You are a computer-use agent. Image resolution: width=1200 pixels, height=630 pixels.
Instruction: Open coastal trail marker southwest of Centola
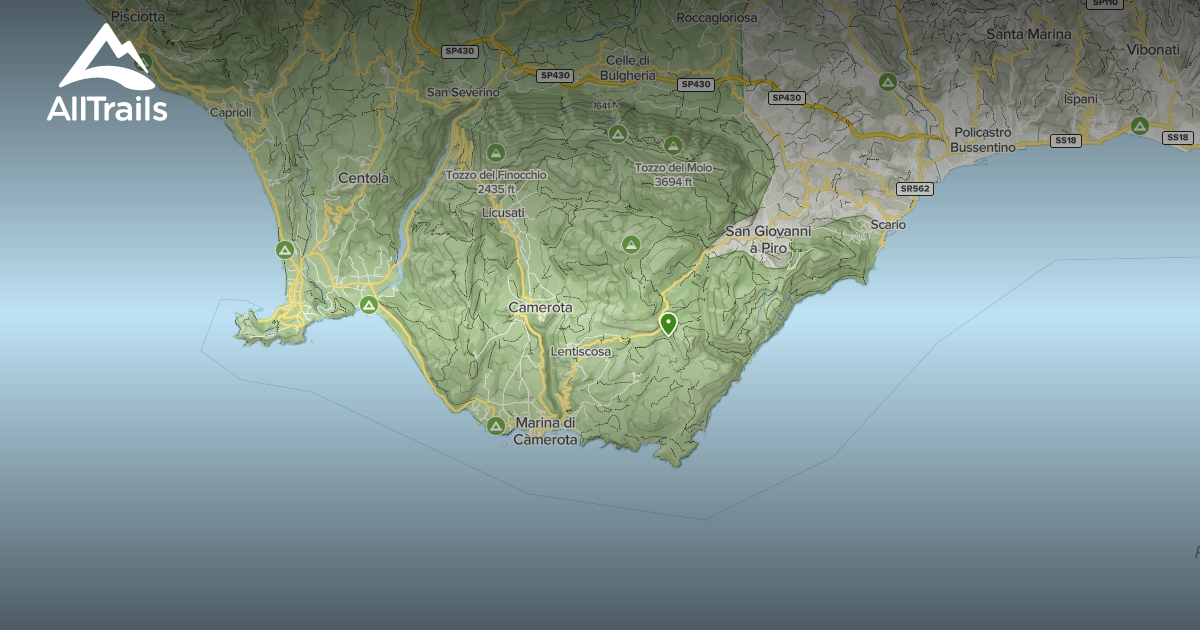tap(284, 249)
